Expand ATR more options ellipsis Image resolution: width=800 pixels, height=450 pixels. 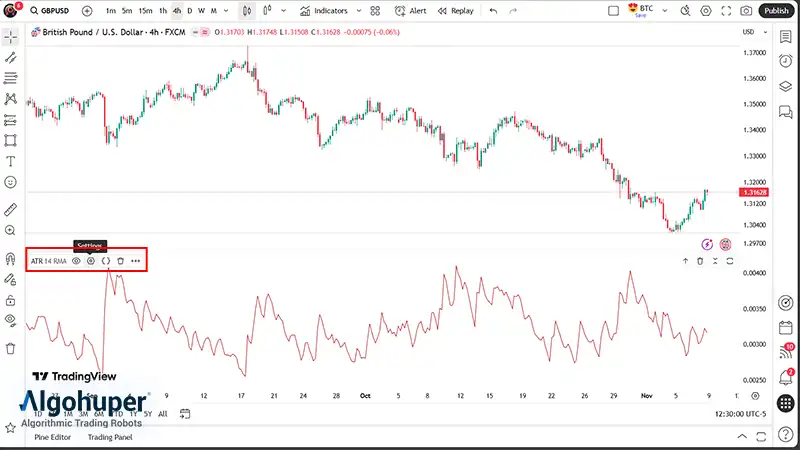136,261
